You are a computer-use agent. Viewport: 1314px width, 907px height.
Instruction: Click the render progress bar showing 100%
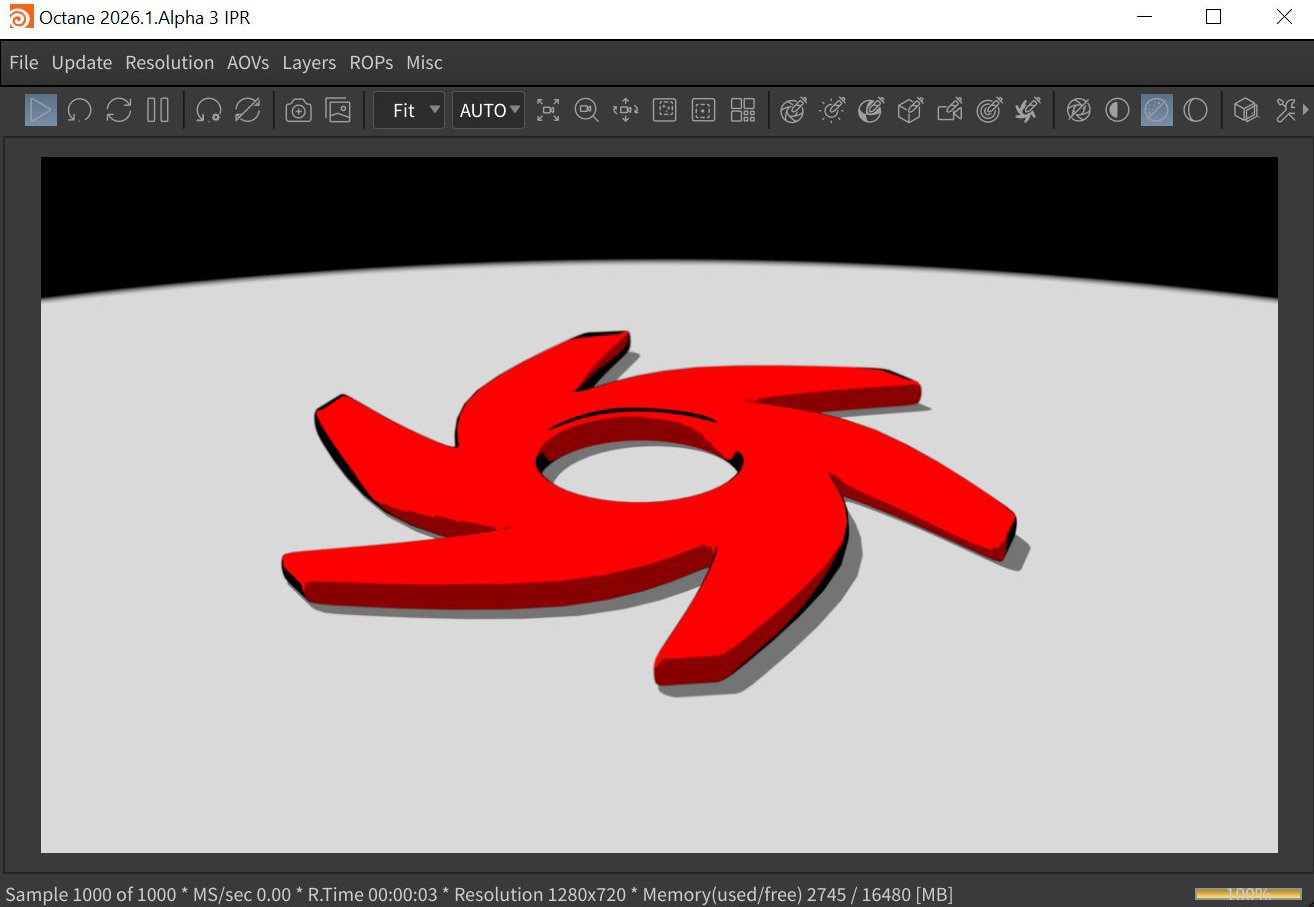click(1247, 893)
